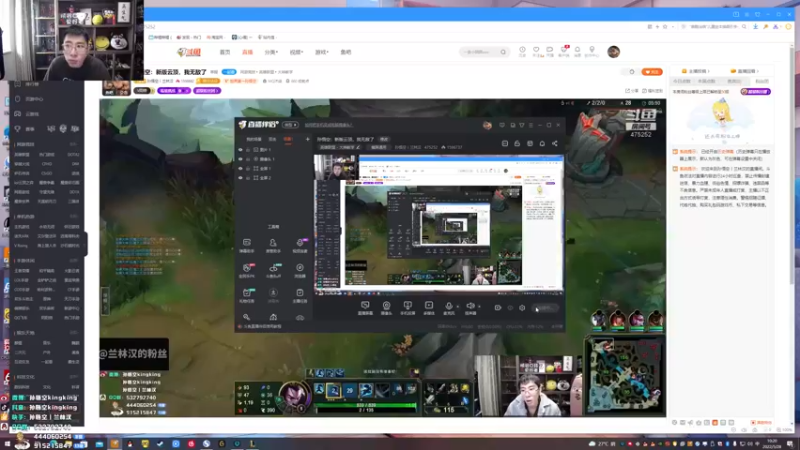This screenshot has height=450, width=800.
Task: Switch to the 直播回看 tab in right panel
Action: (744, 71)
